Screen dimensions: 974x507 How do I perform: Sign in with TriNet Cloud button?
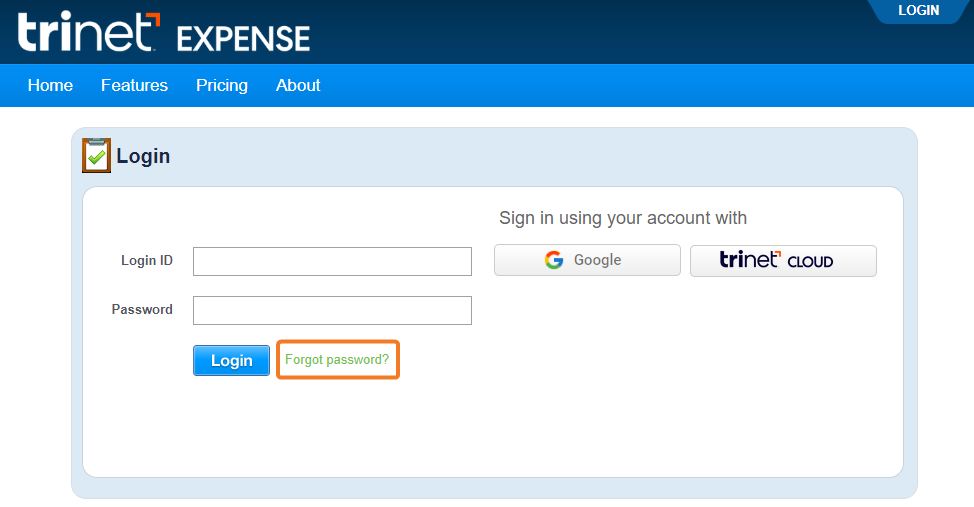(783, 261)
